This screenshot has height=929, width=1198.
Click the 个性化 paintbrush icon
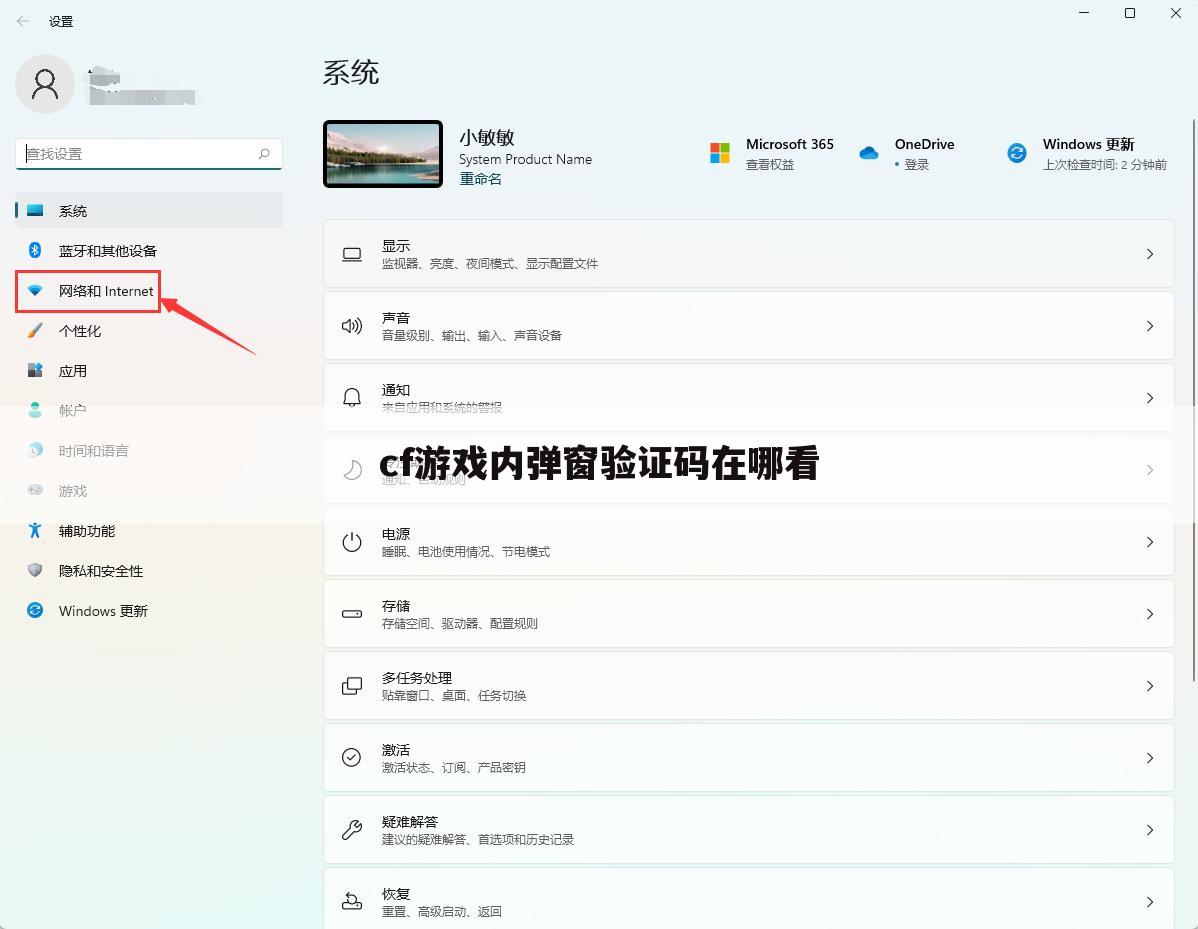(x=35, y=331)
